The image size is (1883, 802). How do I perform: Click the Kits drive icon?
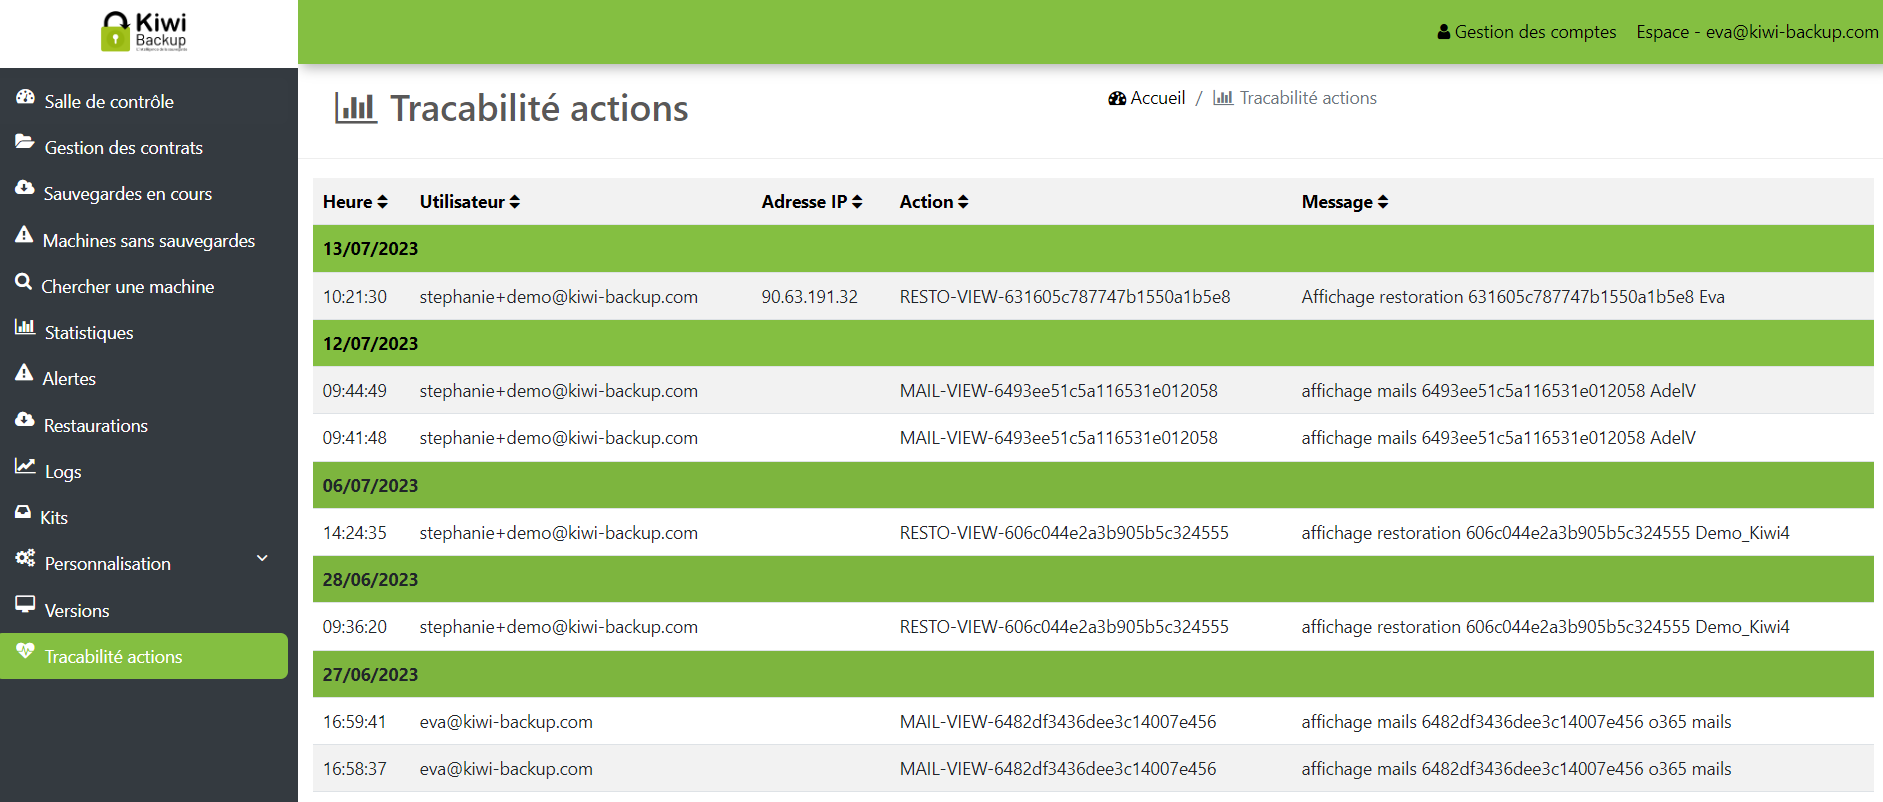point(23,513)
